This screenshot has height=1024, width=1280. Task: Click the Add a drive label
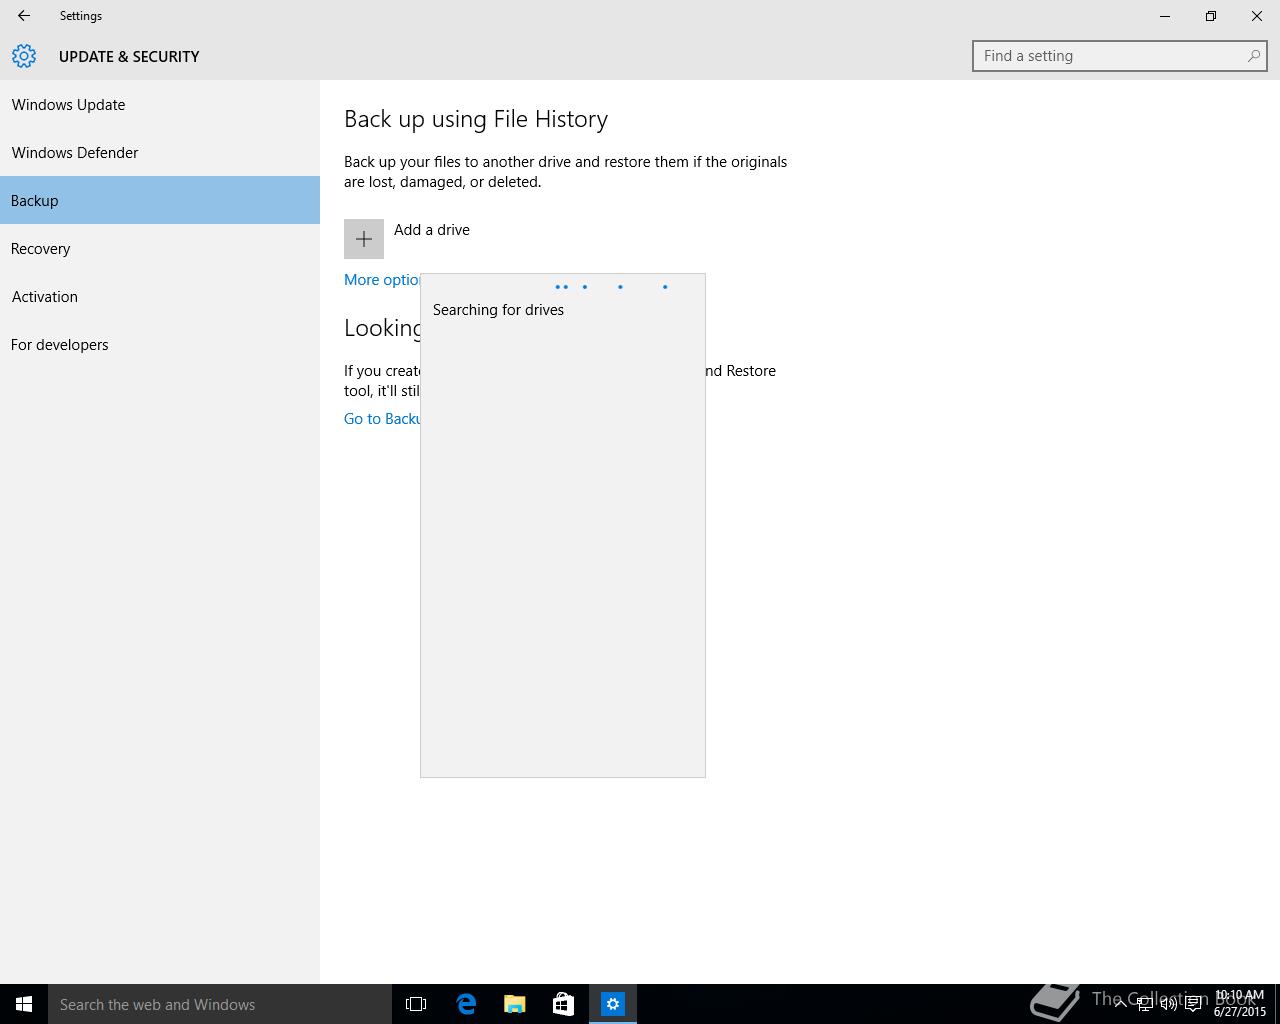click(432, 230)
